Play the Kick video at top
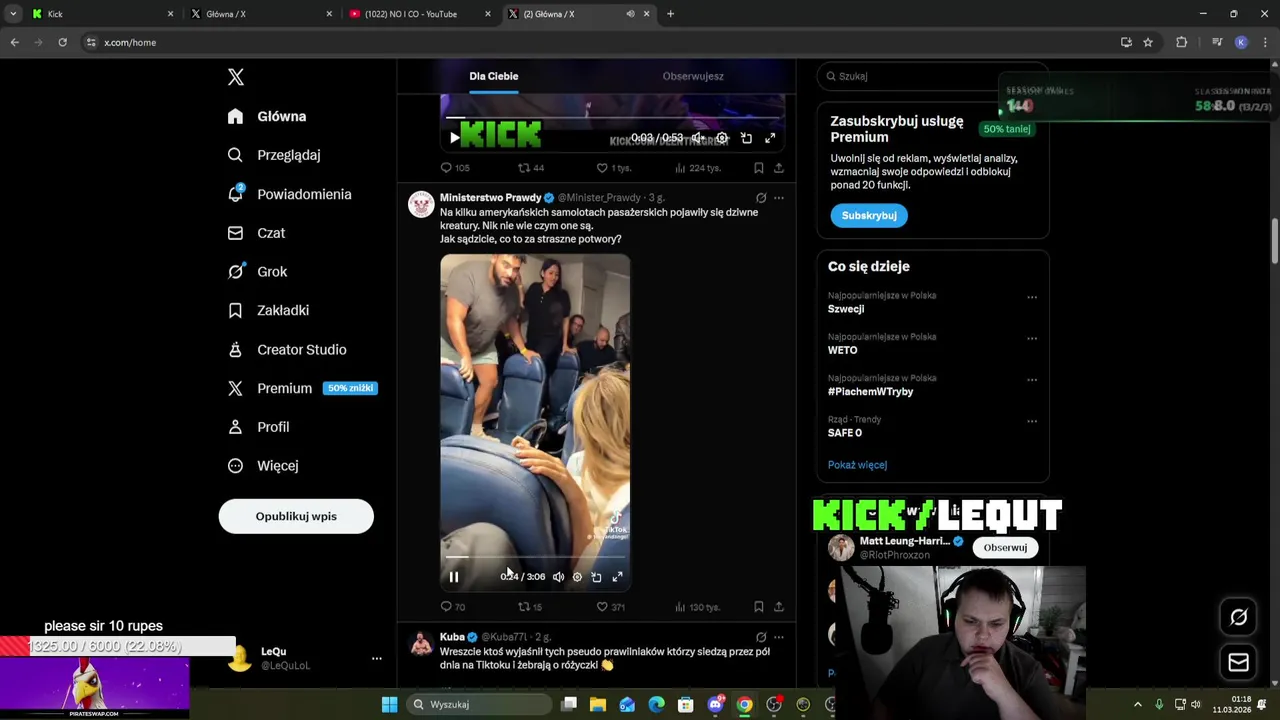The width and height of the screenshot is (1280, 720). coord(454,138)
